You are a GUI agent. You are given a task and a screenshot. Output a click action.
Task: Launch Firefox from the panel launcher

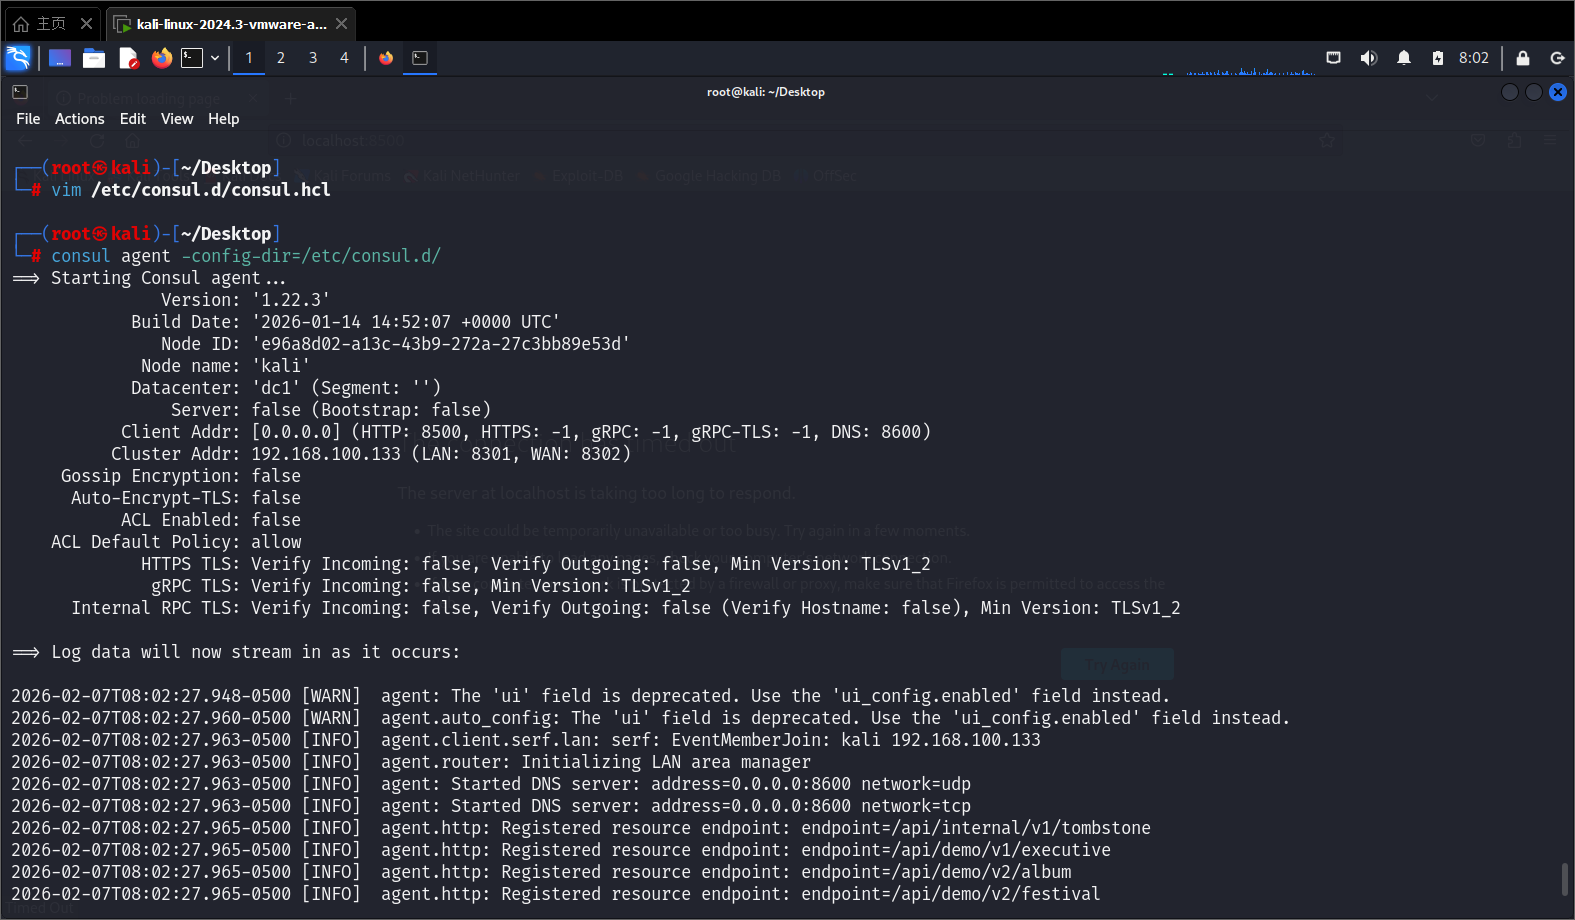pos(161,58)
